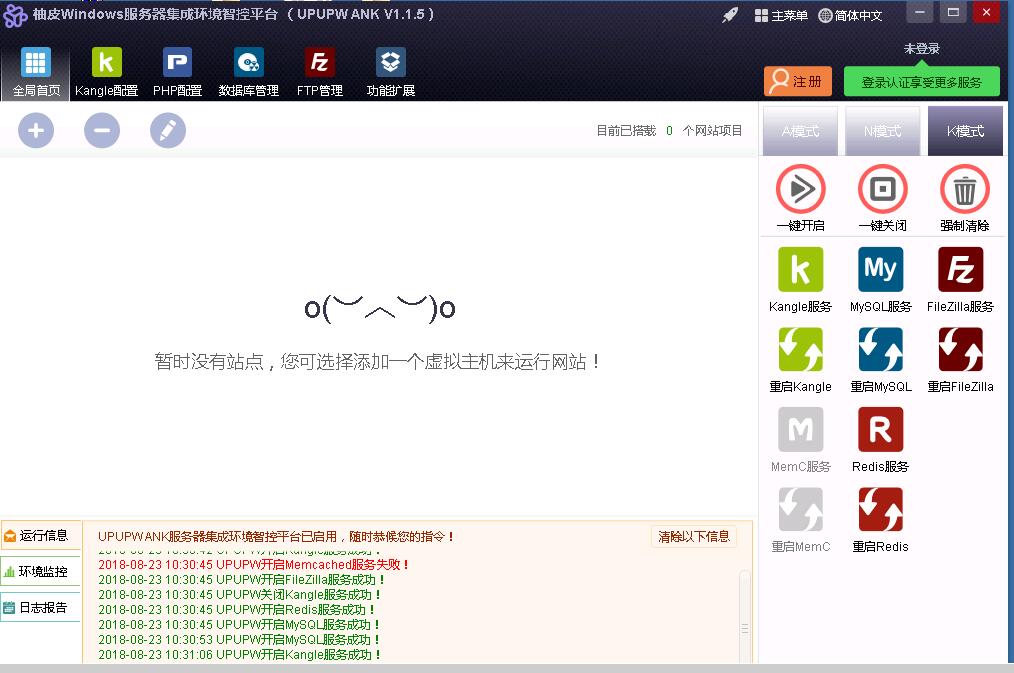The width and height of the screenshot is (1014, 673).
Task: Open the PHP配置 tool
Action: tap(176, 70)
